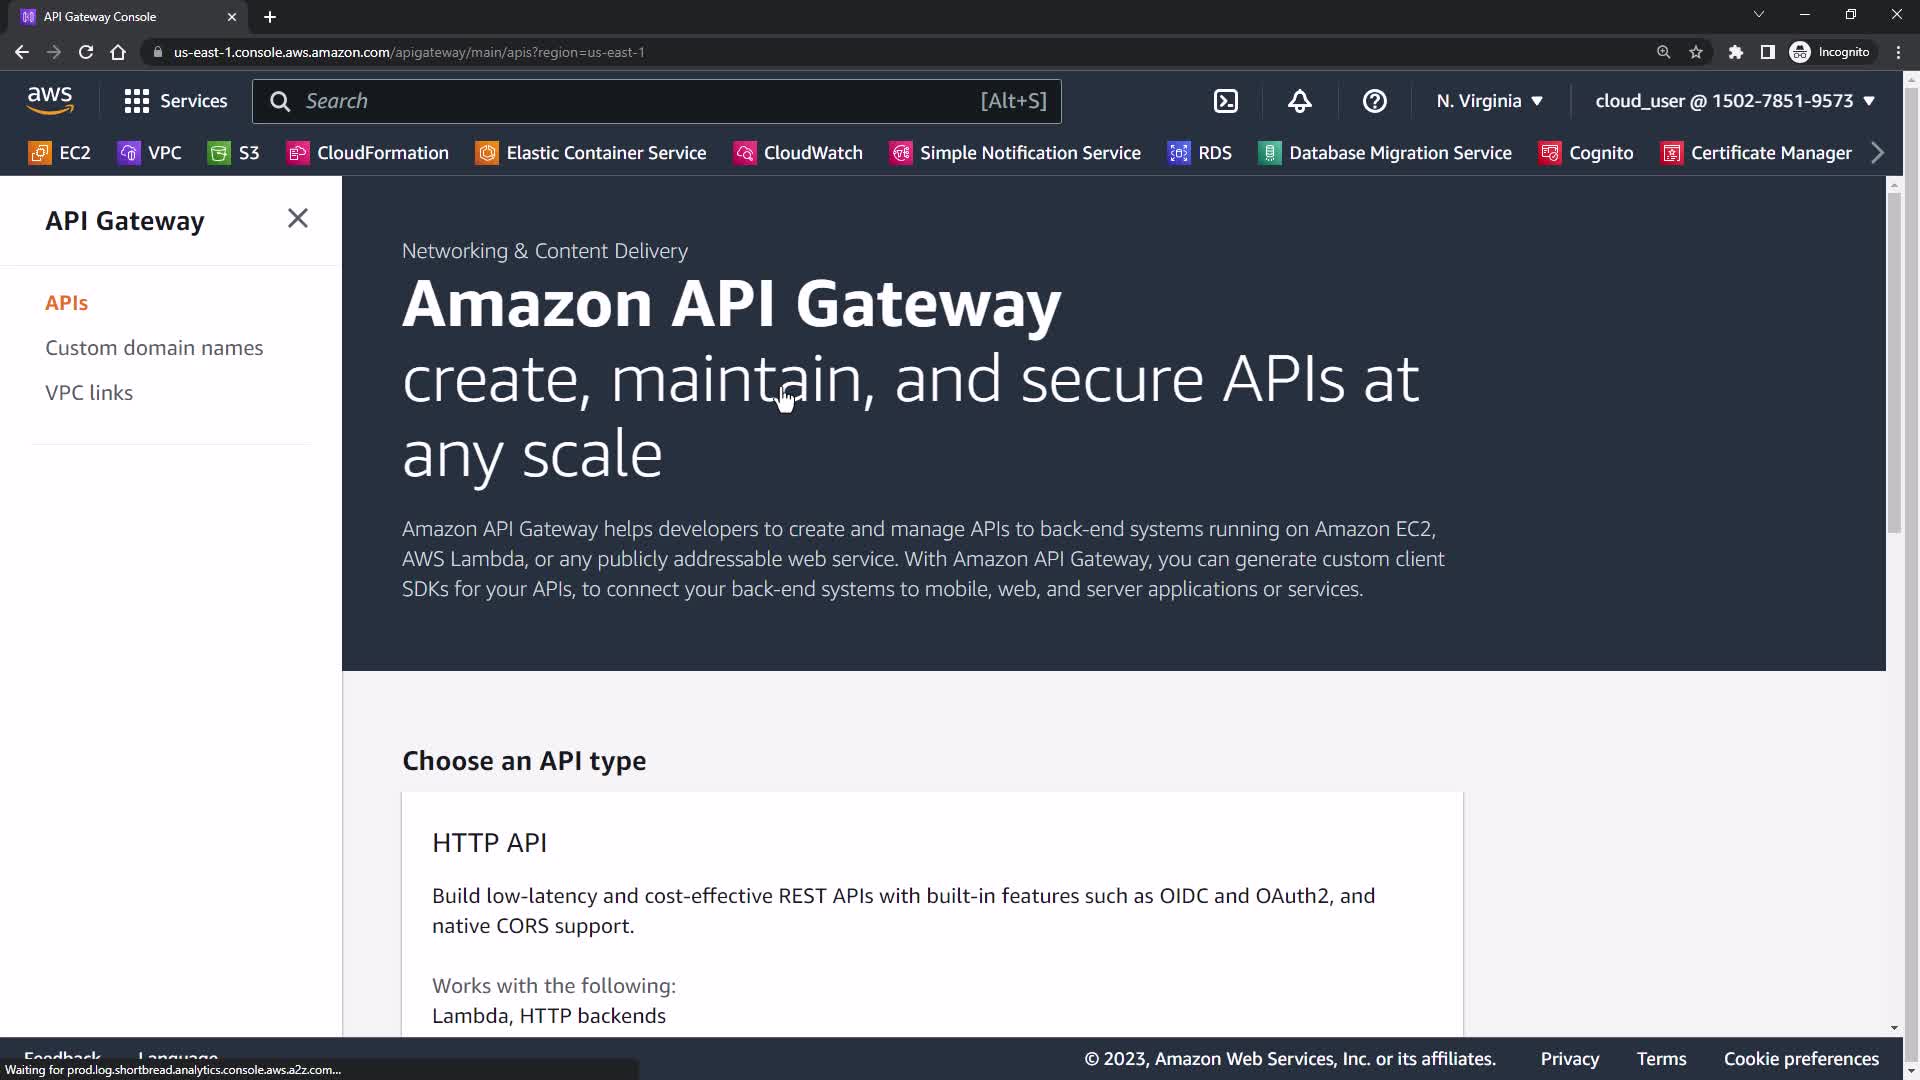Open the help question mark icon

[x=1374, y=101]
